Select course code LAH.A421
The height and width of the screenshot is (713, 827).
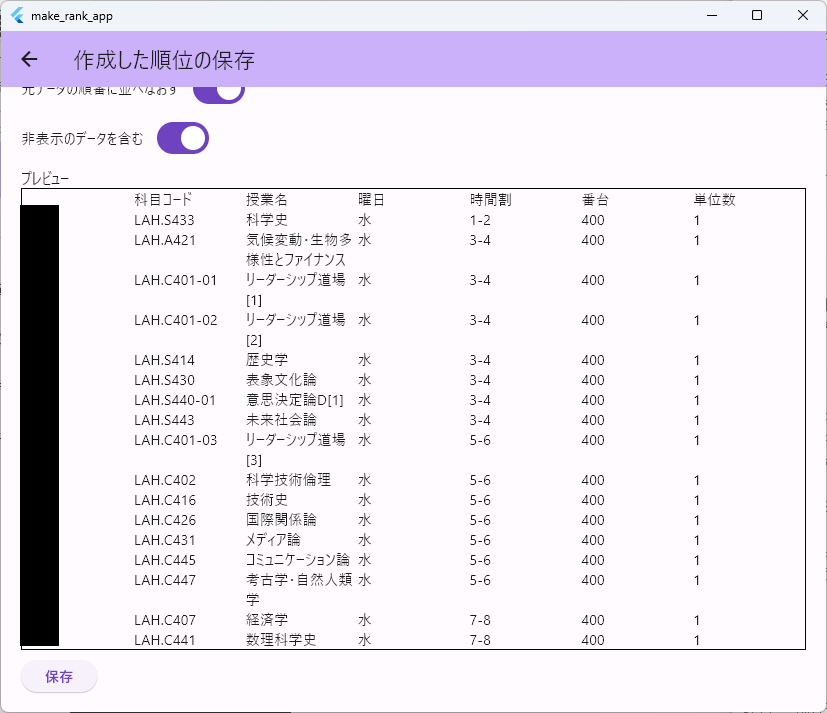pyautogui.click(x=164, y=240)
